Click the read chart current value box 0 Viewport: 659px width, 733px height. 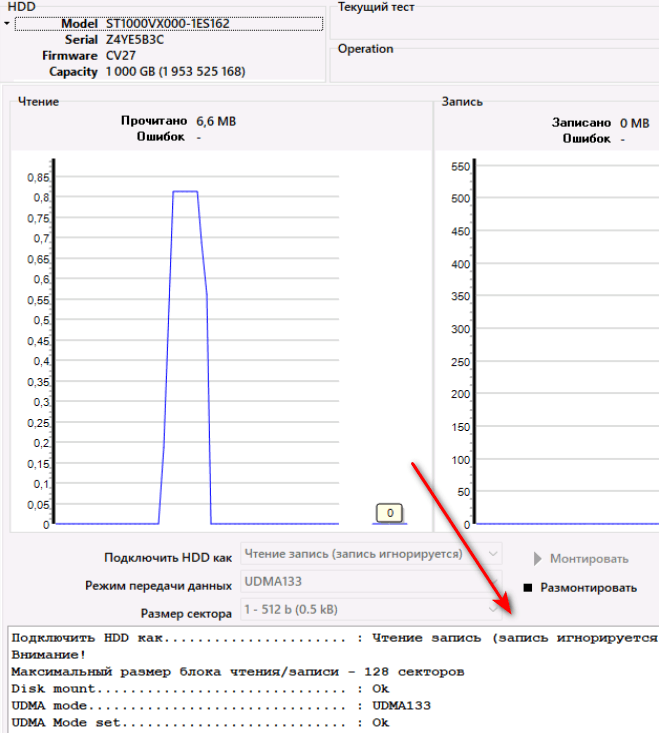pos(390,513)
